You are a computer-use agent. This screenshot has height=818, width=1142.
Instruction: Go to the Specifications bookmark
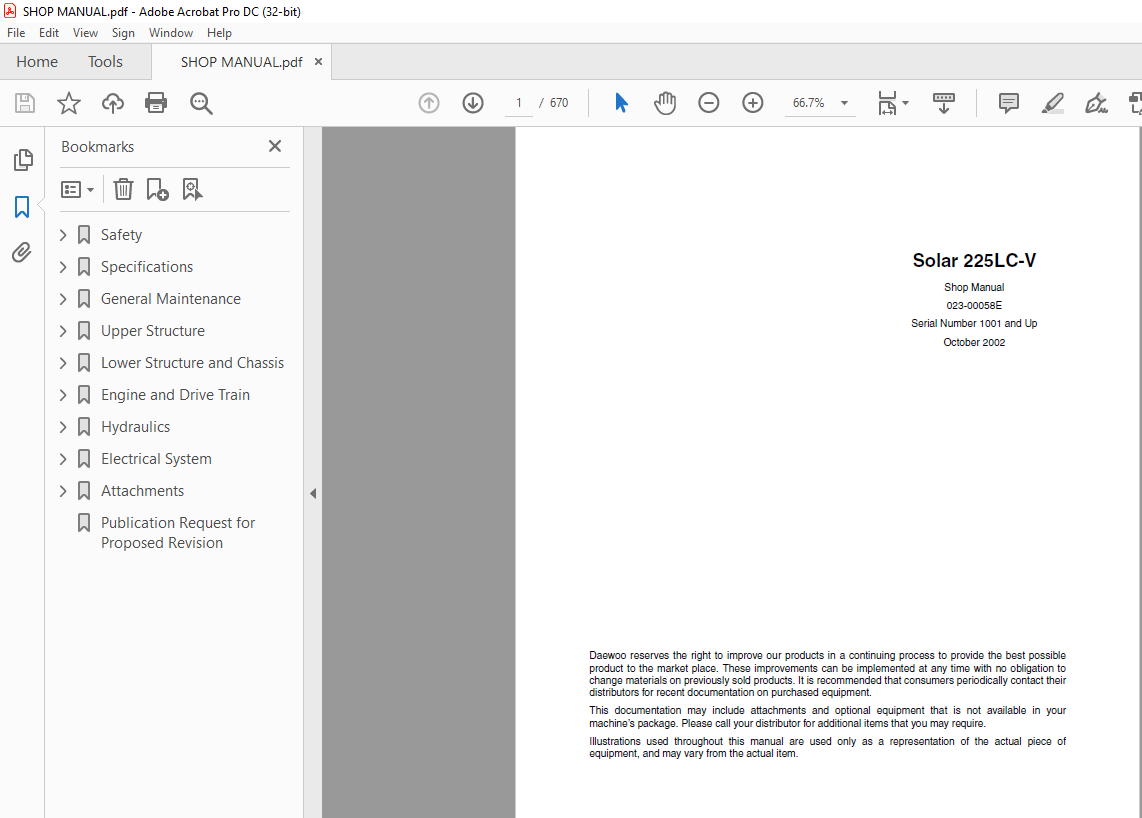147,267
